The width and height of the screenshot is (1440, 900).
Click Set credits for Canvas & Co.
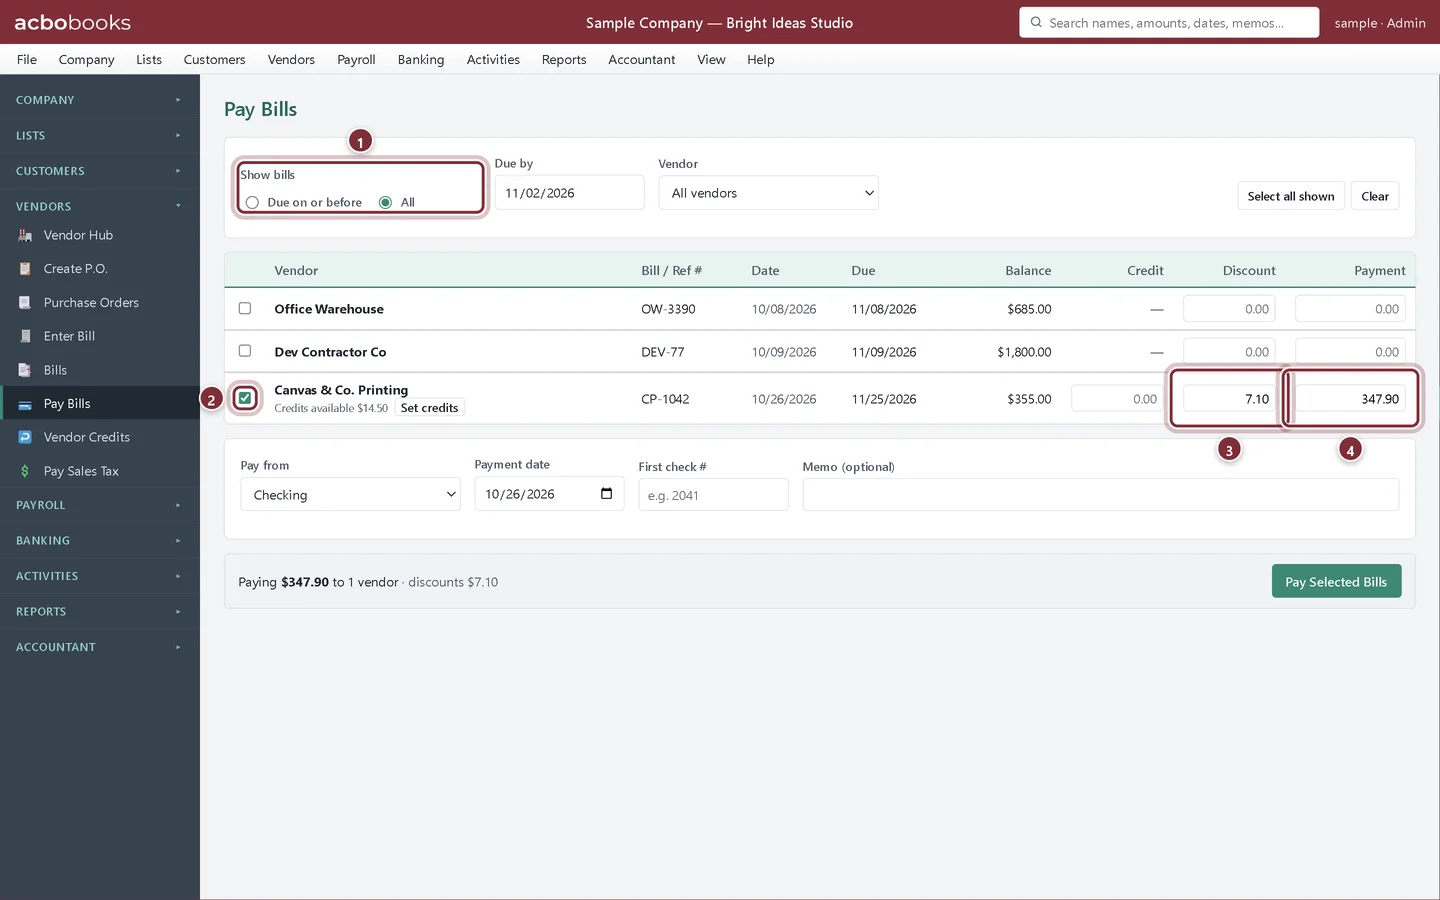[x=429, y=408]
